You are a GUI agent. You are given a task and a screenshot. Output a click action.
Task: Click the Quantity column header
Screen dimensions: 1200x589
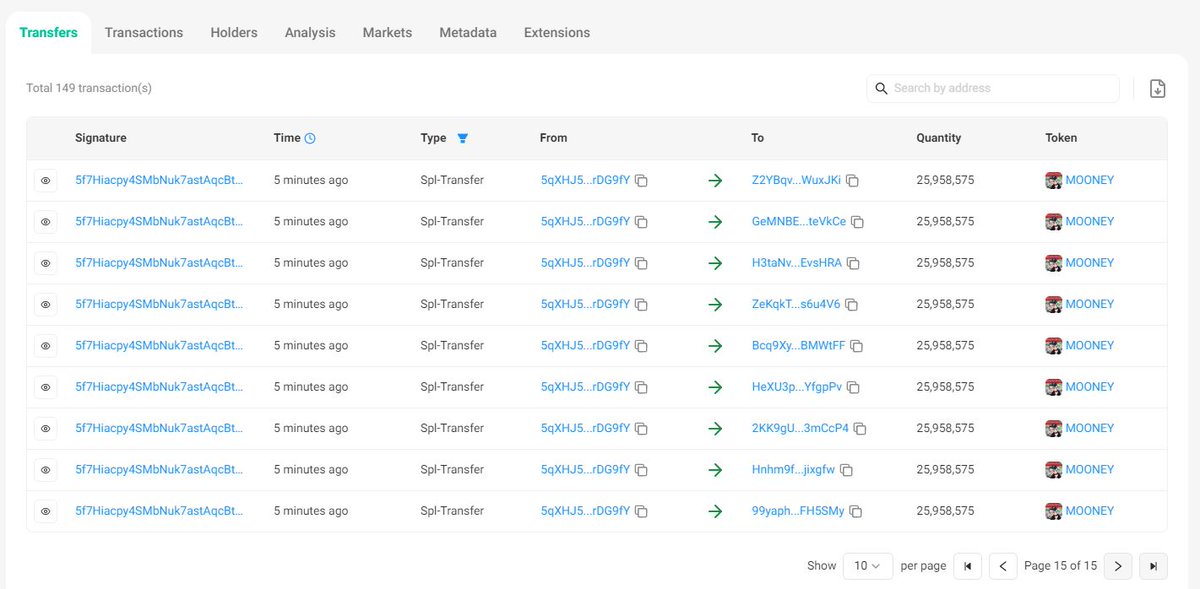[x=938, y=138]
